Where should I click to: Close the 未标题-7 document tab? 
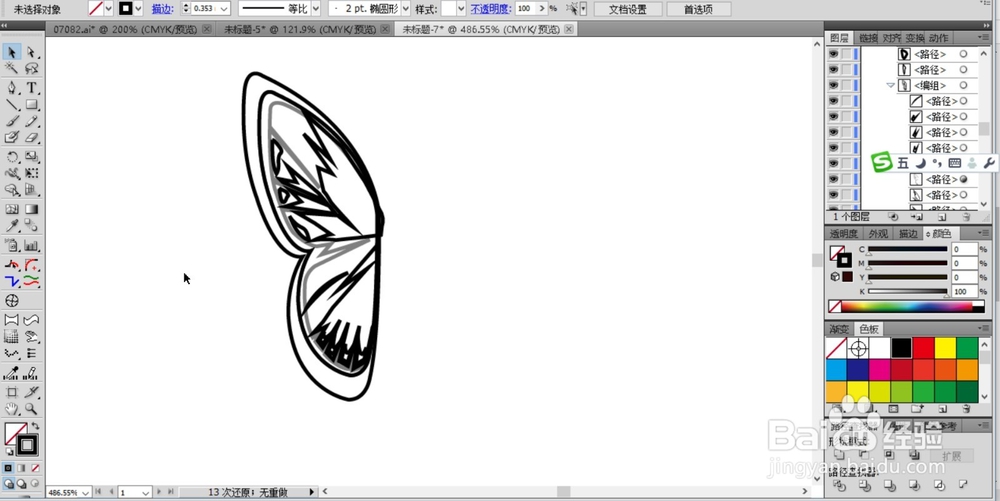point(568,29)
